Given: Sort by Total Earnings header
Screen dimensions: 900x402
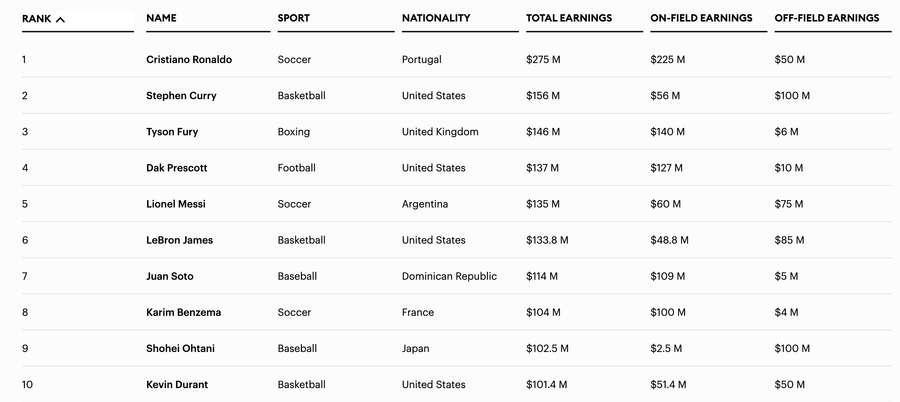Looking at the screenshot, I should pos(569,18).
